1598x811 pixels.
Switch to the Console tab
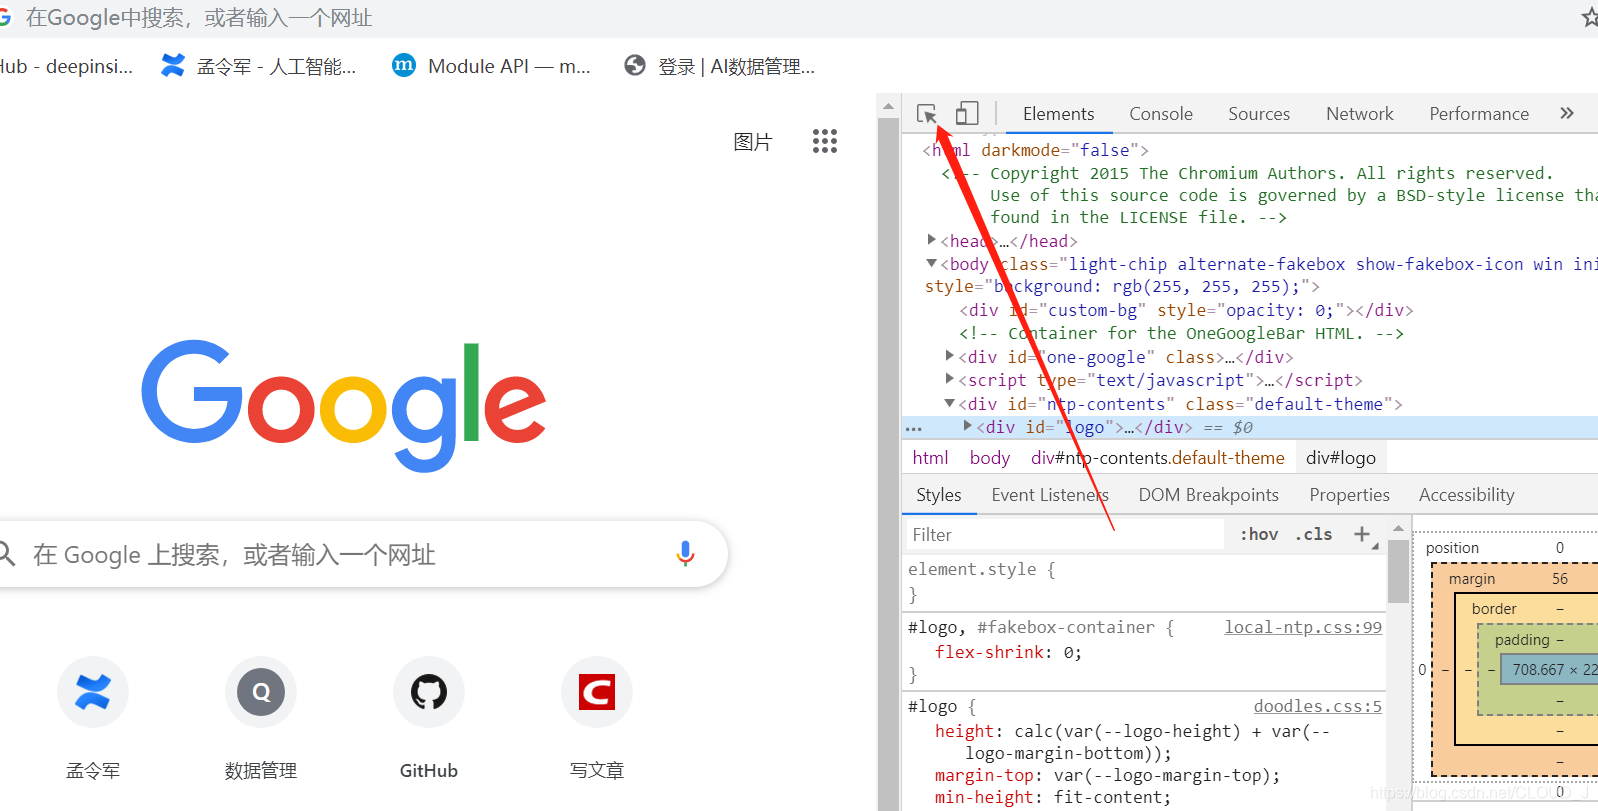point(1161,114)
